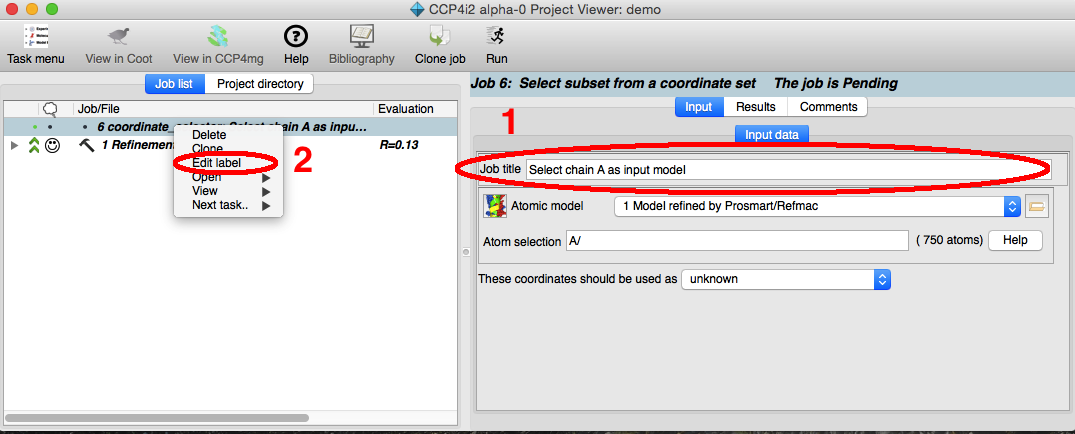The height and width of the screenshot is (434, 1075).
Task: Browse file icon beside Atomic model
Action: click(1036, 207)
